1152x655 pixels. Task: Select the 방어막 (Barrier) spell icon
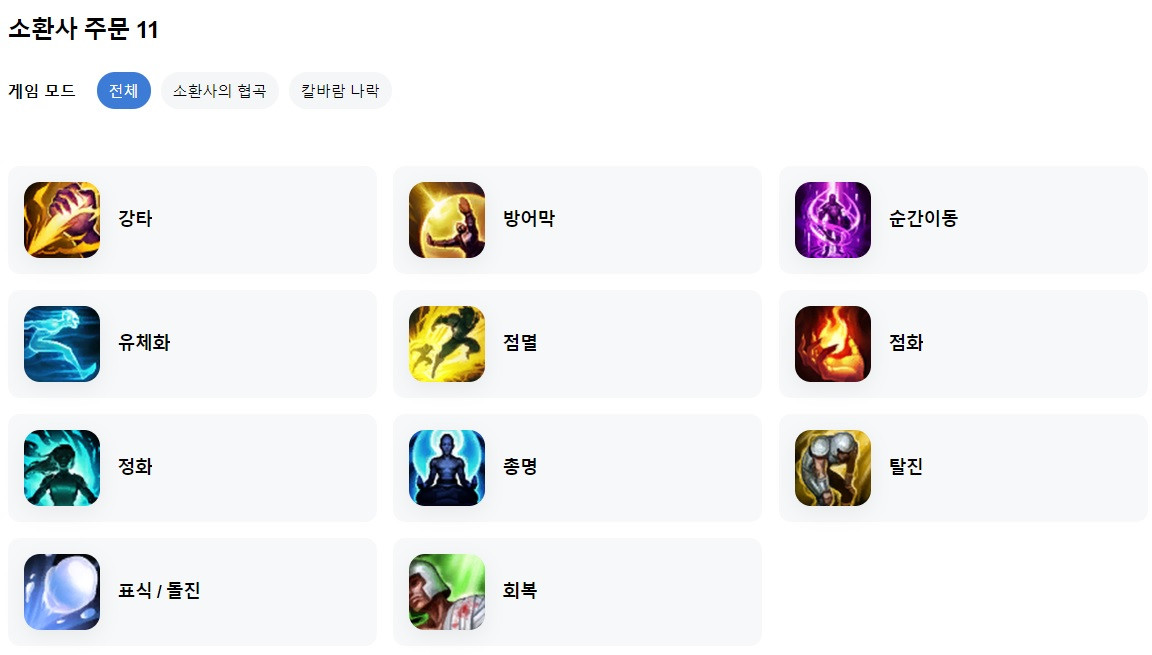[447, 220]
